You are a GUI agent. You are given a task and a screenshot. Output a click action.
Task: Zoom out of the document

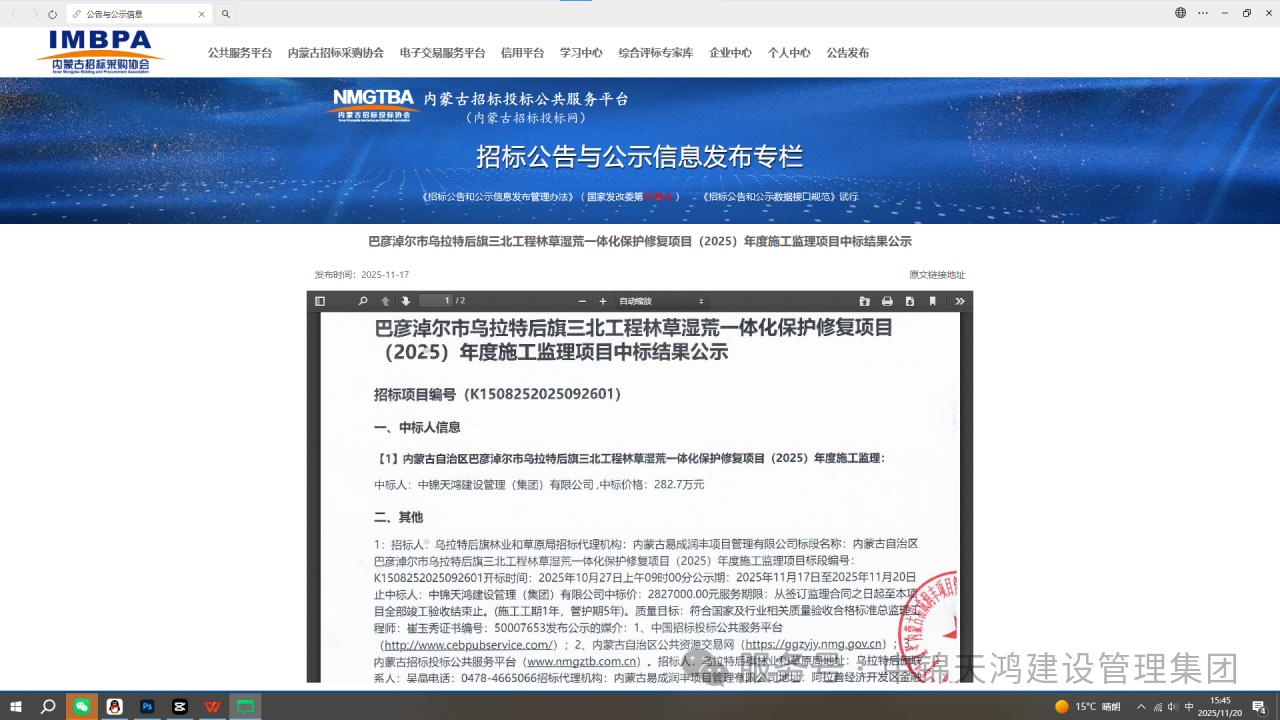tap(580, 300)
